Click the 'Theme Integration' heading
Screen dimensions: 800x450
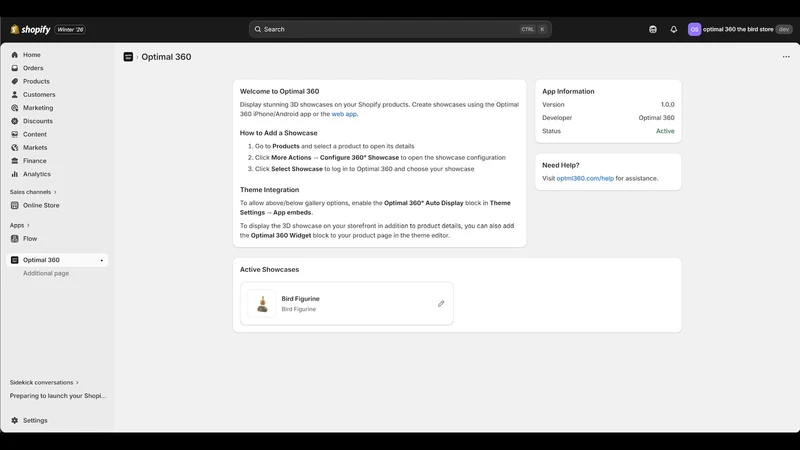pos(269,189)
